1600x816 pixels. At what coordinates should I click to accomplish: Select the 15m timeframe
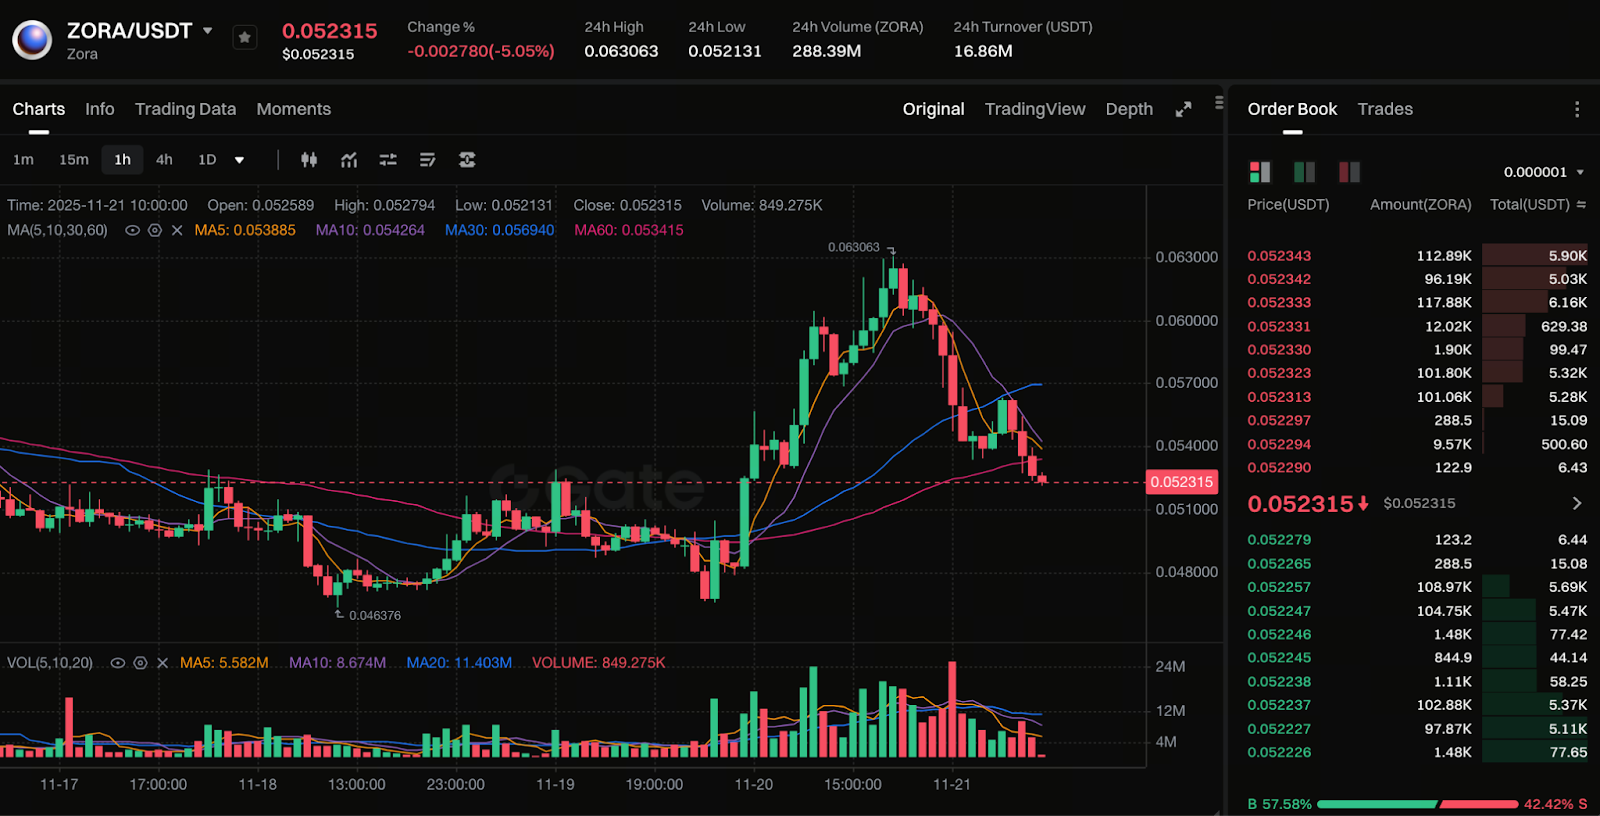click(74, 160)
